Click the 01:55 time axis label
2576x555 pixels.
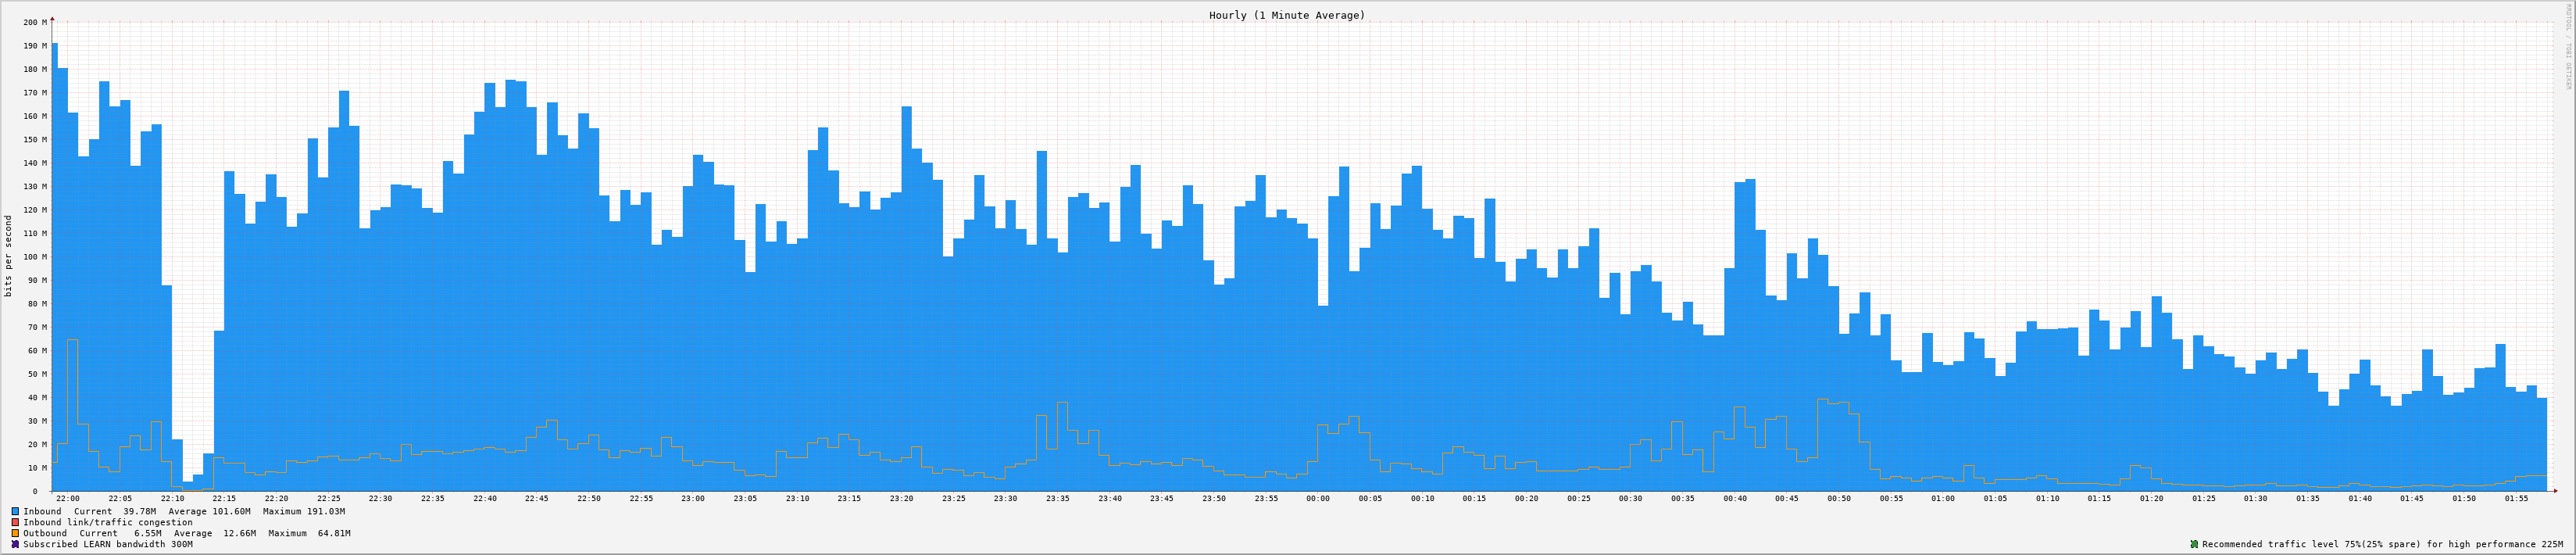click(2516, 498)
